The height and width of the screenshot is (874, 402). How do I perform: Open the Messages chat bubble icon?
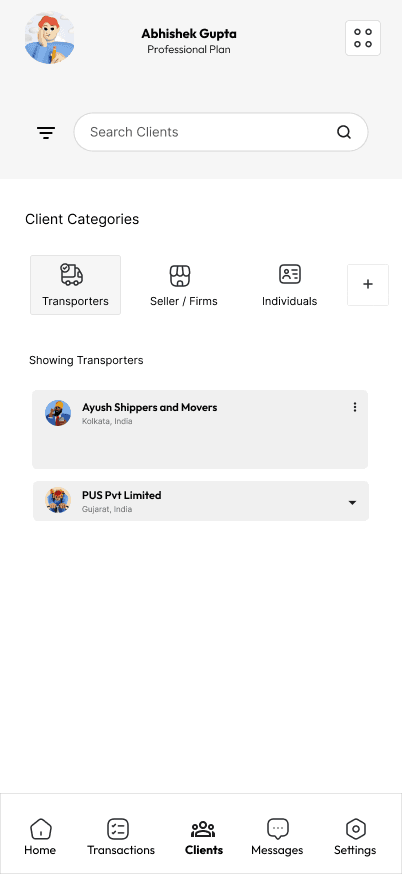[277, 829]
